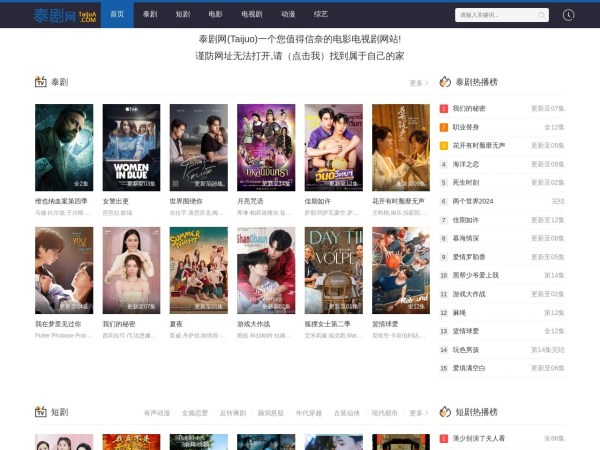
Task: Open the 短剧 navigation tab
Action: click(x=183, y=15)
